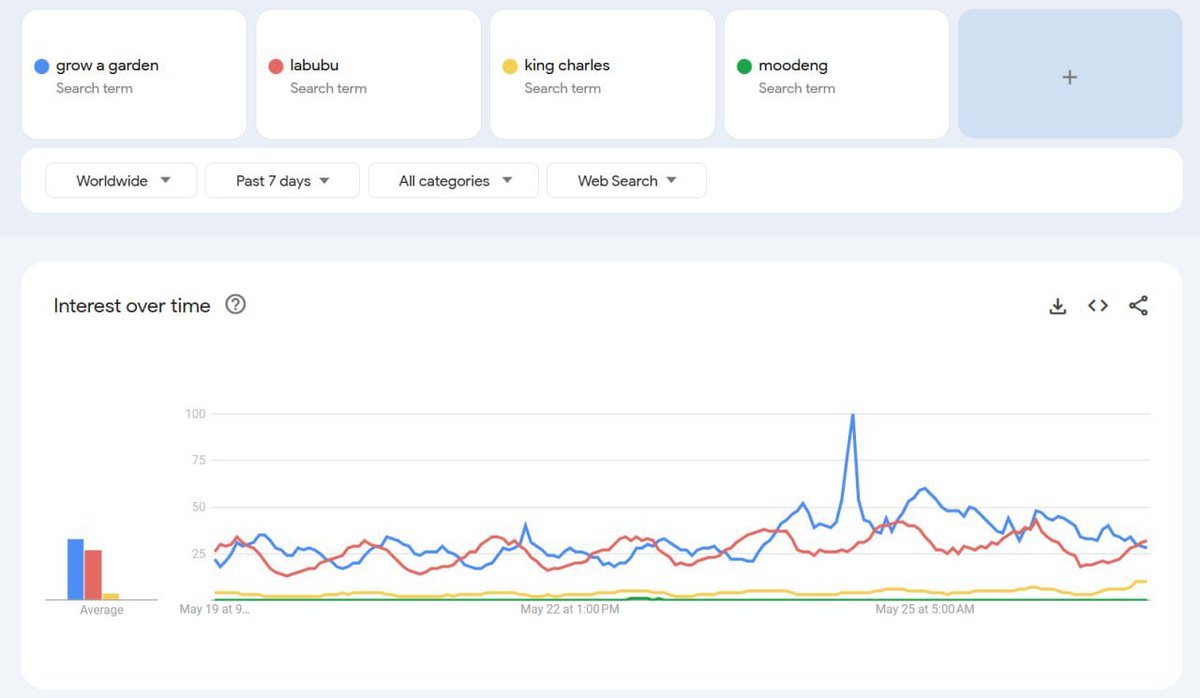
Task: Select the blue average bar
Action: tap(75, 569)
